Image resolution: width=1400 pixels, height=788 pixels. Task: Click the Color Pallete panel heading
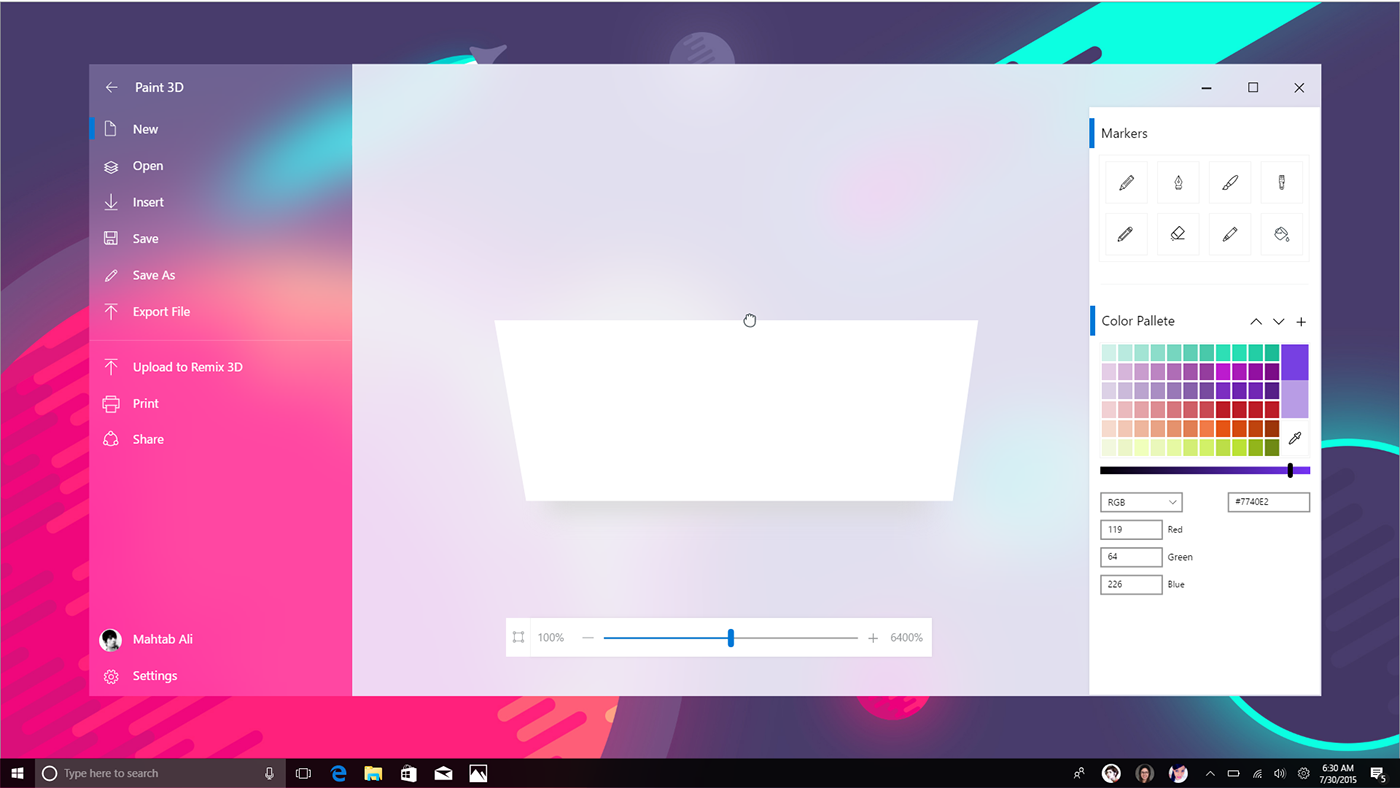point(1138,321)
